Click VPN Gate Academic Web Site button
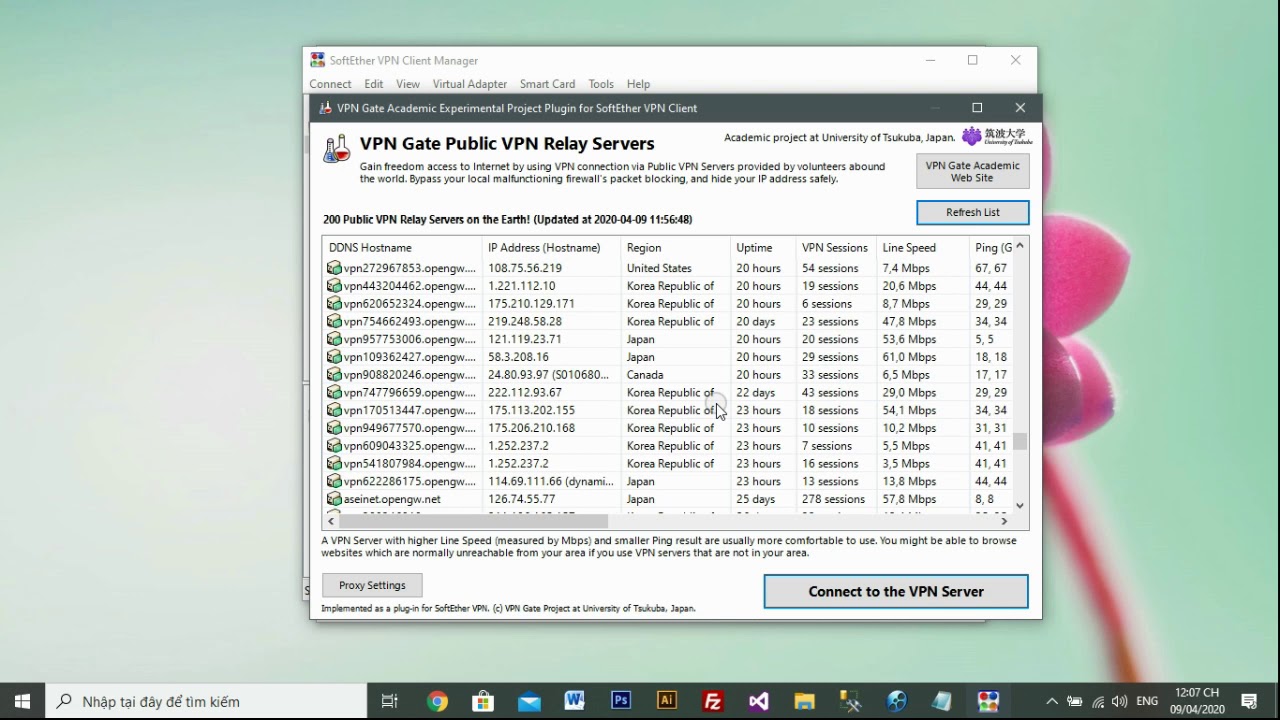This screenshot has width=1280, height=720. pyautogui.click(x=973, y=171)
